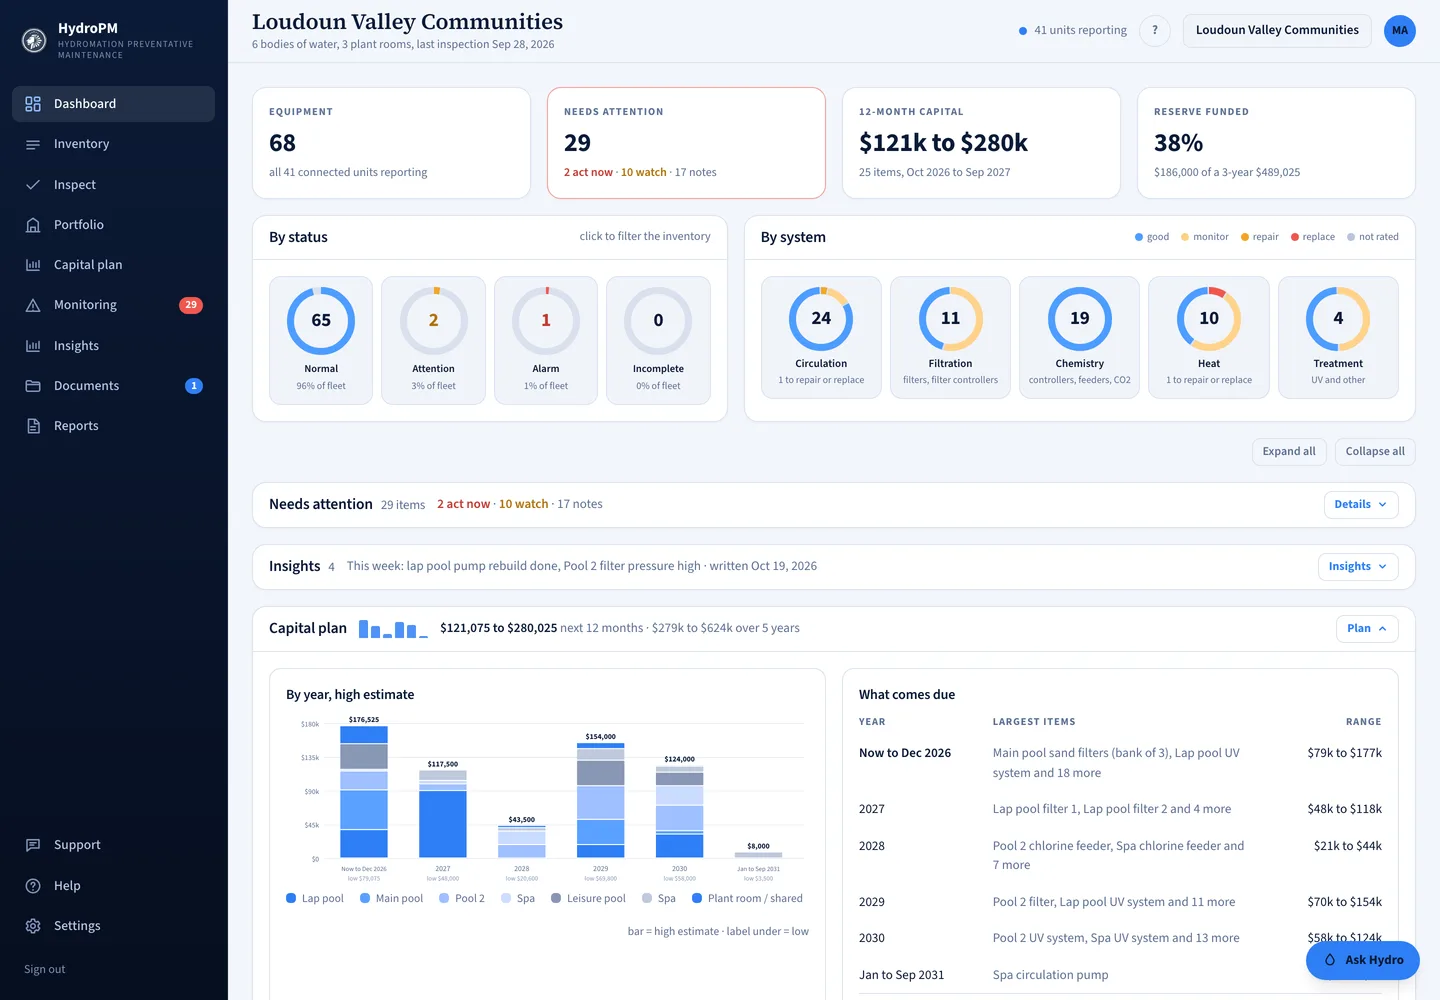Click the mini bar sparkline beside Capital plan
This screenshot has width=1440, height=1000.
393,629
